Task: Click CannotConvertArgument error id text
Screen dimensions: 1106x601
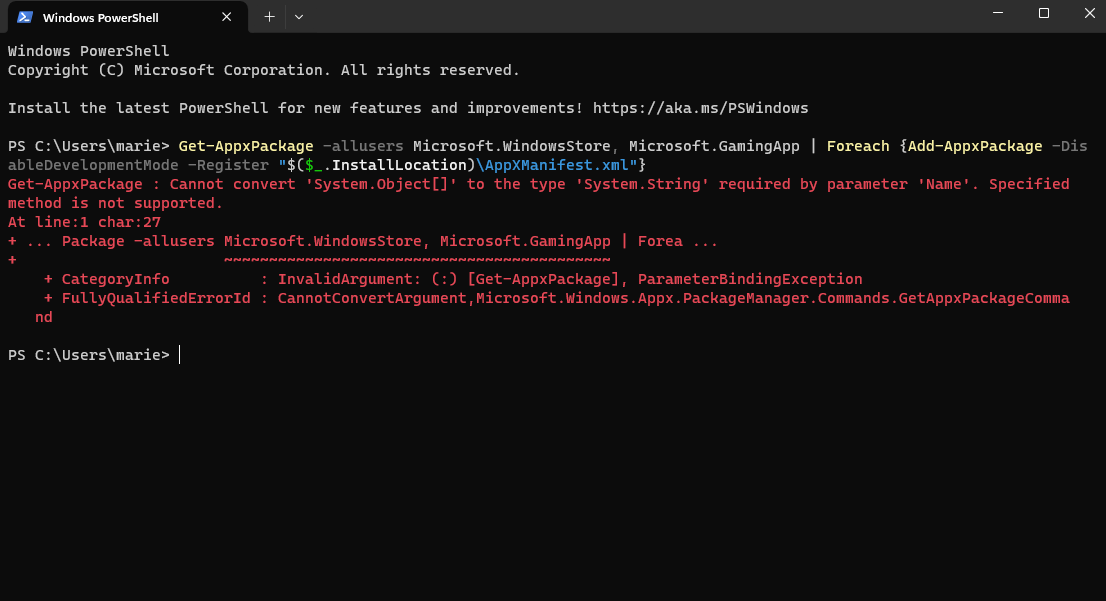Action: coord(372,298)
